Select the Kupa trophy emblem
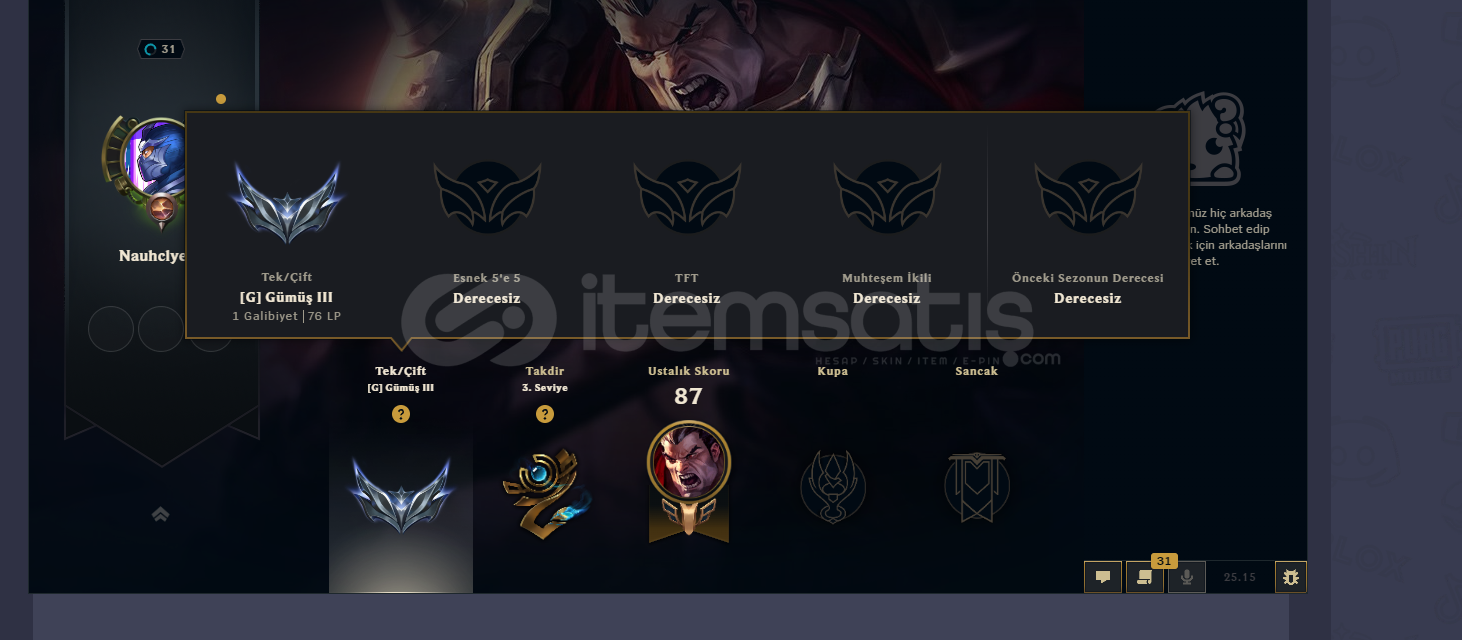The height and width of the screenshot is (640, 1462). coord(833,487)
